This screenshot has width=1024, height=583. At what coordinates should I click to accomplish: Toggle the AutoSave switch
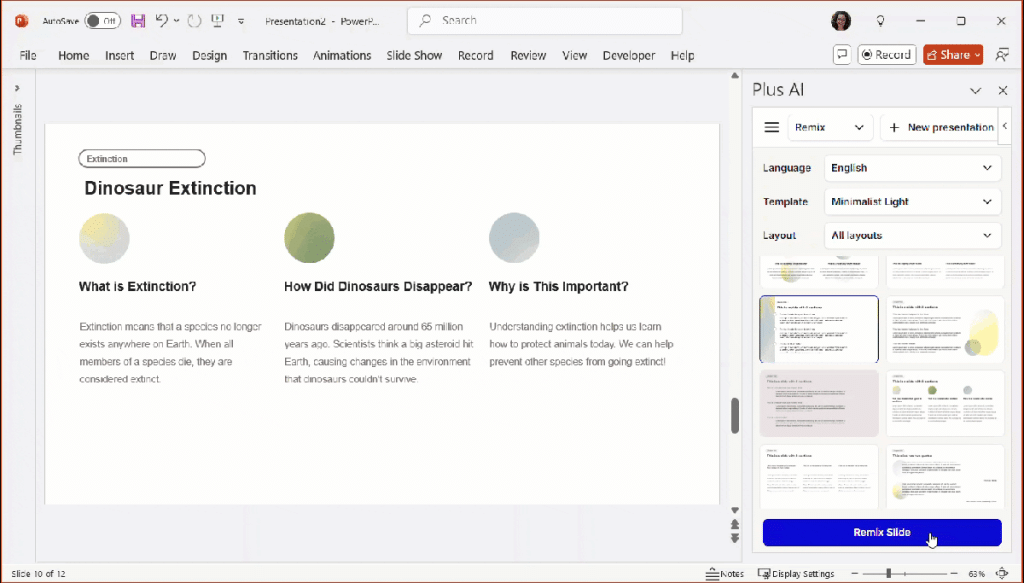coord(102,20)
